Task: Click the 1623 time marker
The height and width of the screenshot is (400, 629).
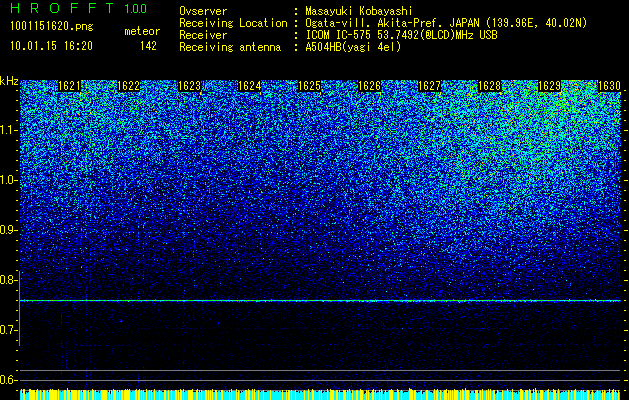Action: click(189, 86)
